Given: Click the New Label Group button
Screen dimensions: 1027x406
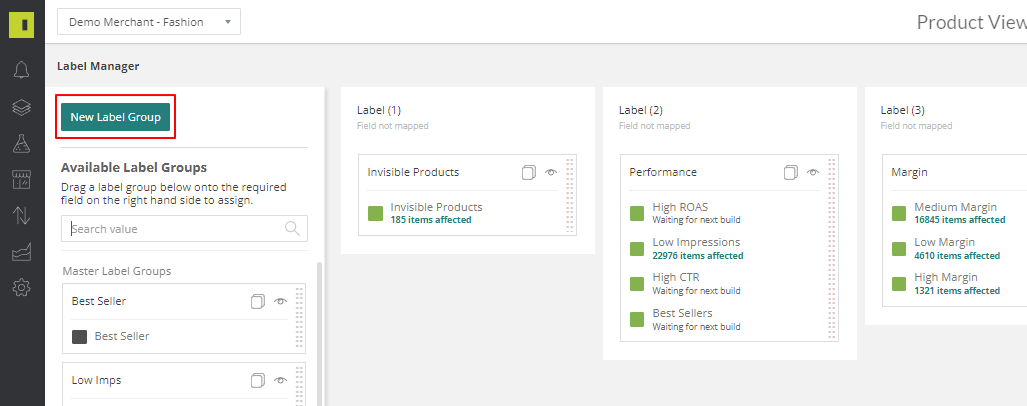Looking at the screenshot, I should (x=115, y=117).
